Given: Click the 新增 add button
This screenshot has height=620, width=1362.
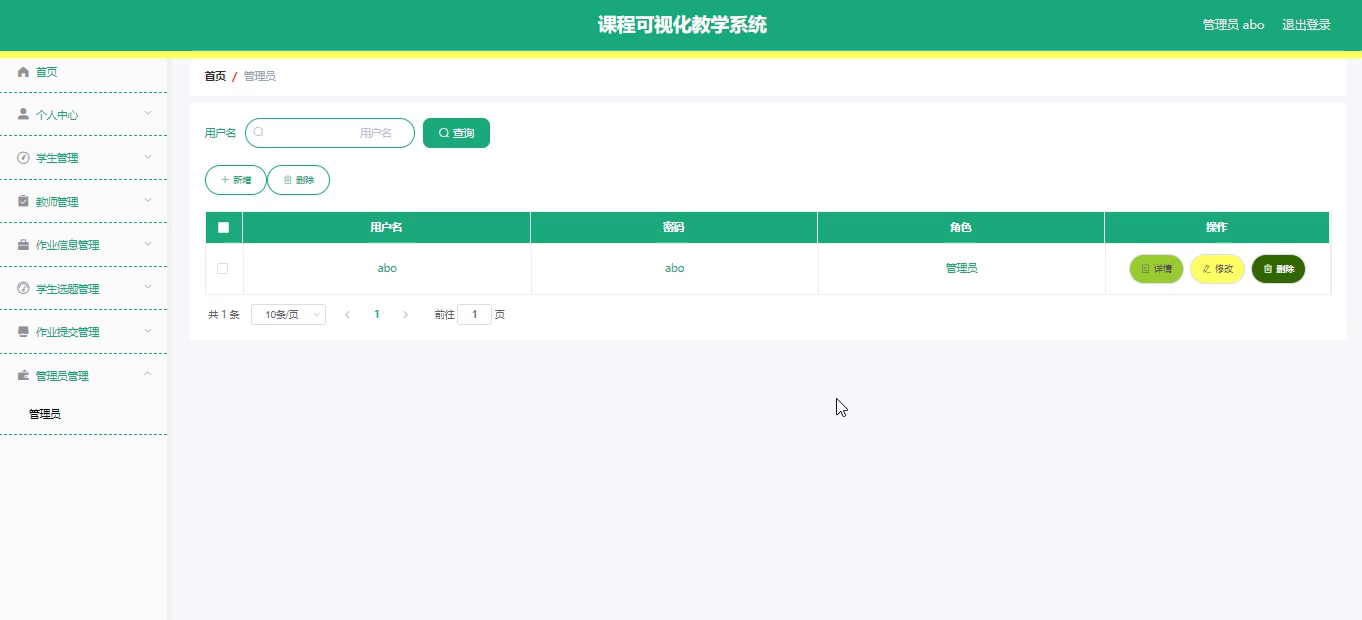Looking at the screenshot, I should (x=236, y=180).
